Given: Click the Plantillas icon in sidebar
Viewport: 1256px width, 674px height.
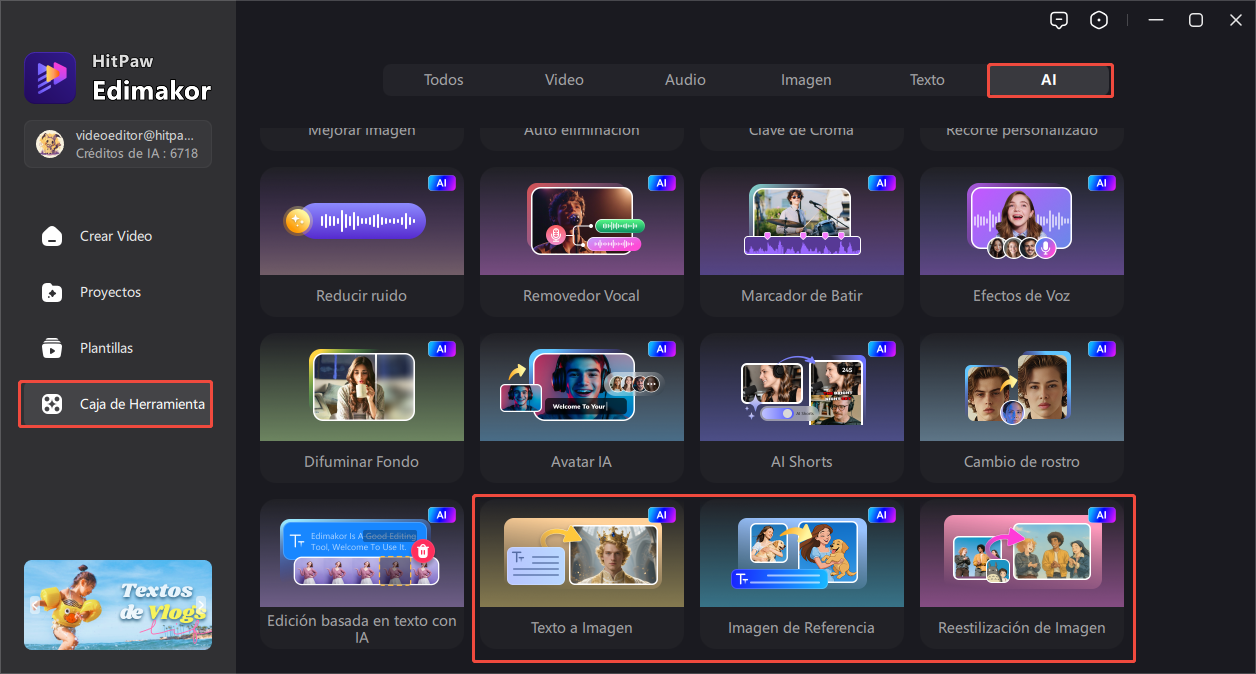Looking at the screenshot, I should coord(51,348).
